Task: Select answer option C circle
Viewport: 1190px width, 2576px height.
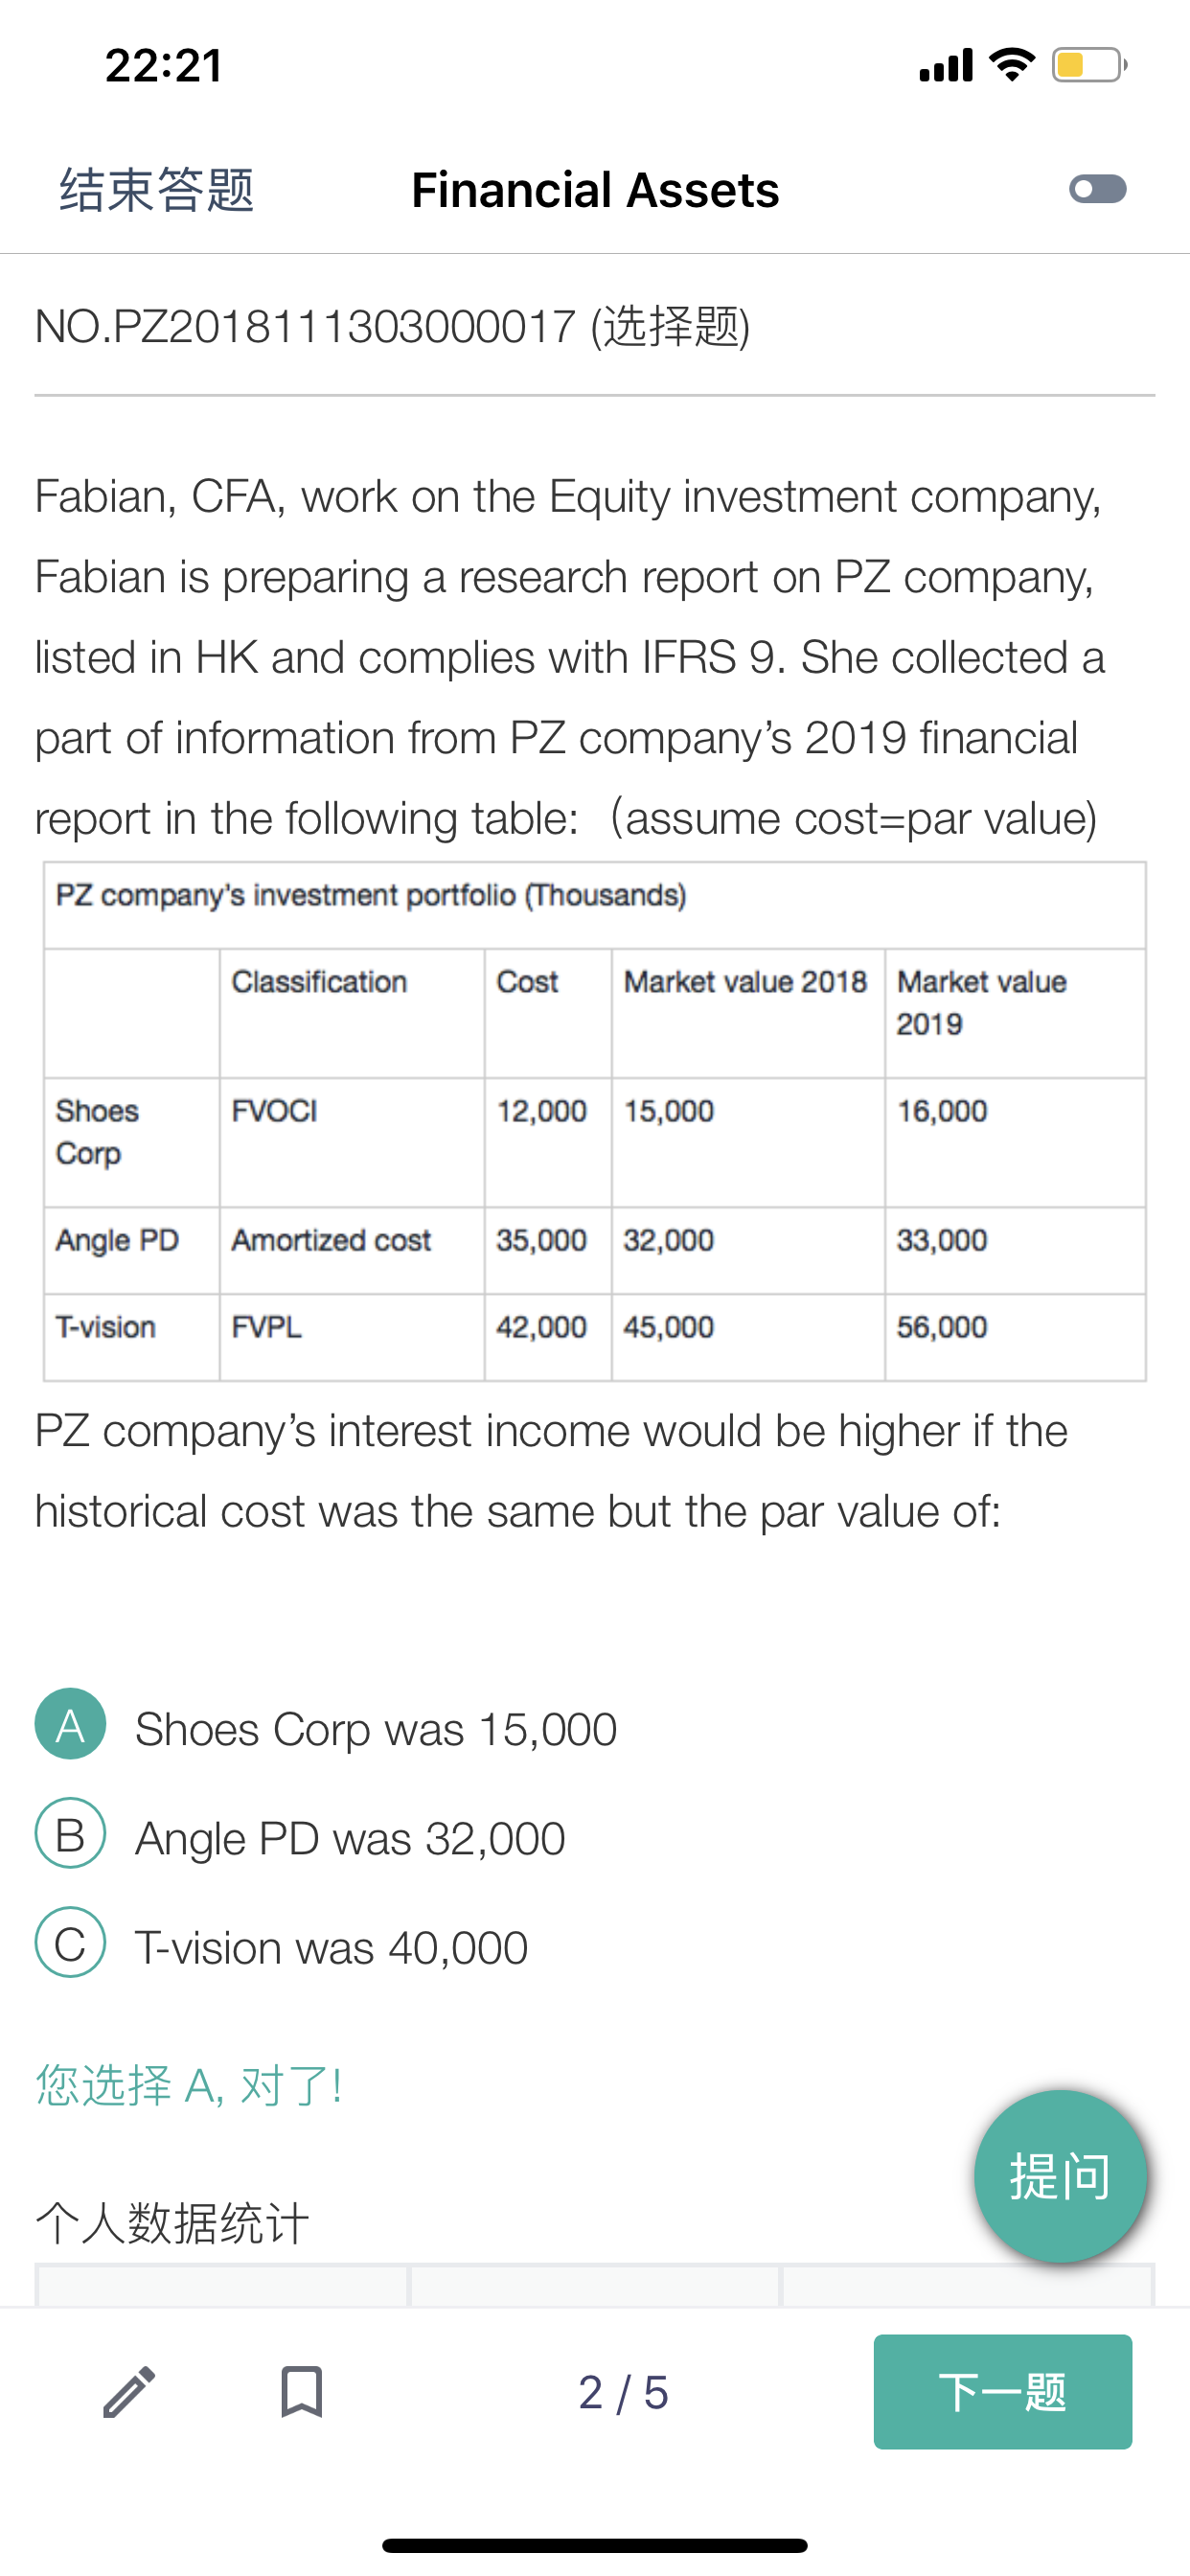Action: [70, 1943]
